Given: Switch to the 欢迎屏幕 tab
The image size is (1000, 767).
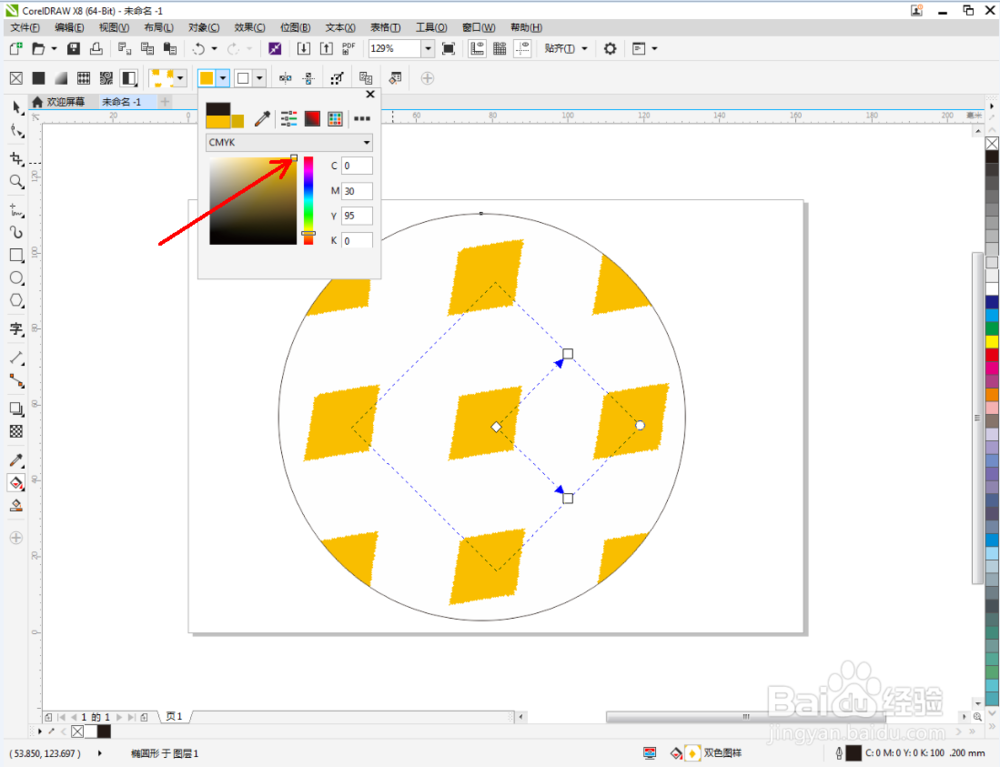Looking at the screenshot, I should (59, 102).
